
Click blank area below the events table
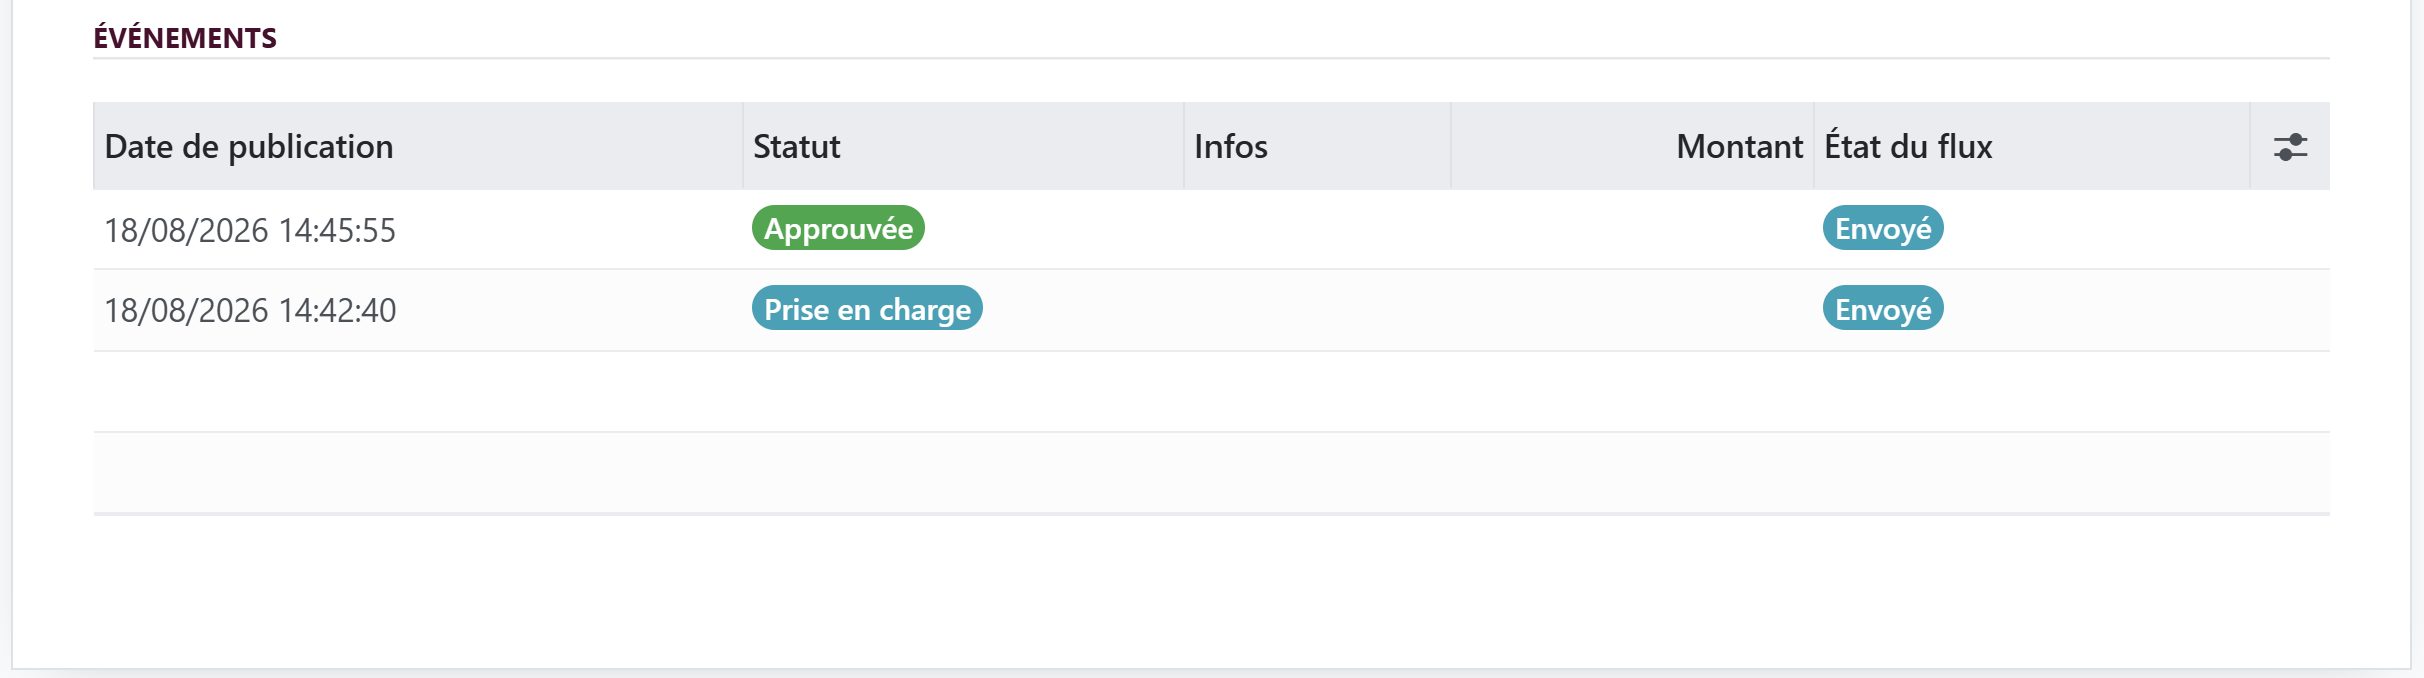tap(1212, 590)
